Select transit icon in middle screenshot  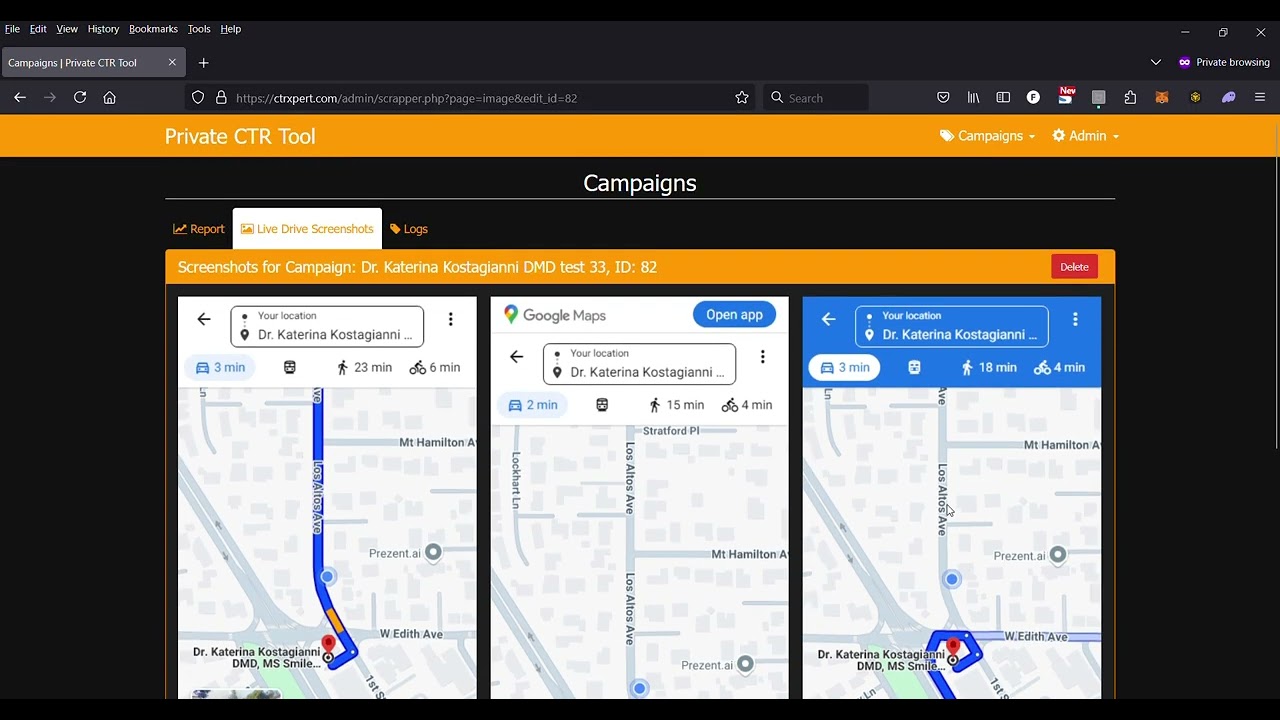[602, 405]
